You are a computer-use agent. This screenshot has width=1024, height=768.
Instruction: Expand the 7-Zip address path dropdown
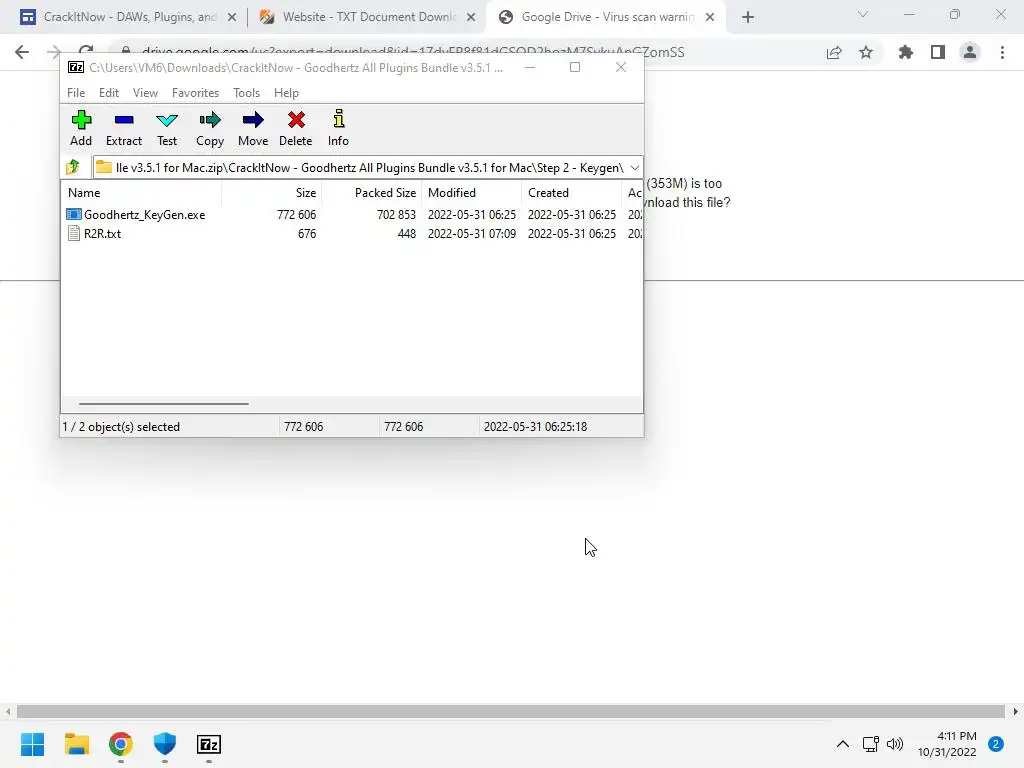(x=634, y=168)
